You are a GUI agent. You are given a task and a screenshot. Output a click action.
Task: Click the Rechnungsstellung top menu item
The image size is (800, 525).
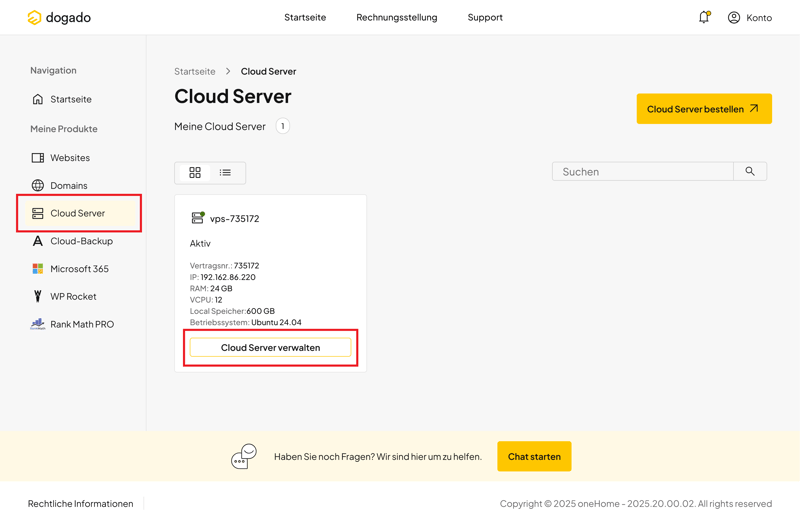click(x=396, y=17)
